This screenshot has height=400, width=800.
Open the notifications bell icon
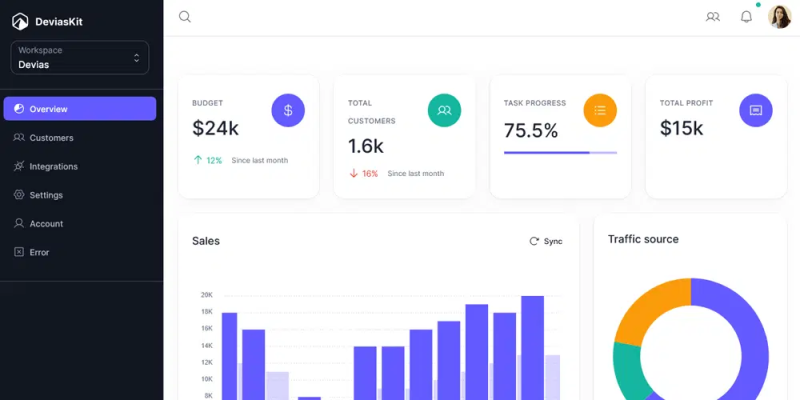(x=746, y=17)
